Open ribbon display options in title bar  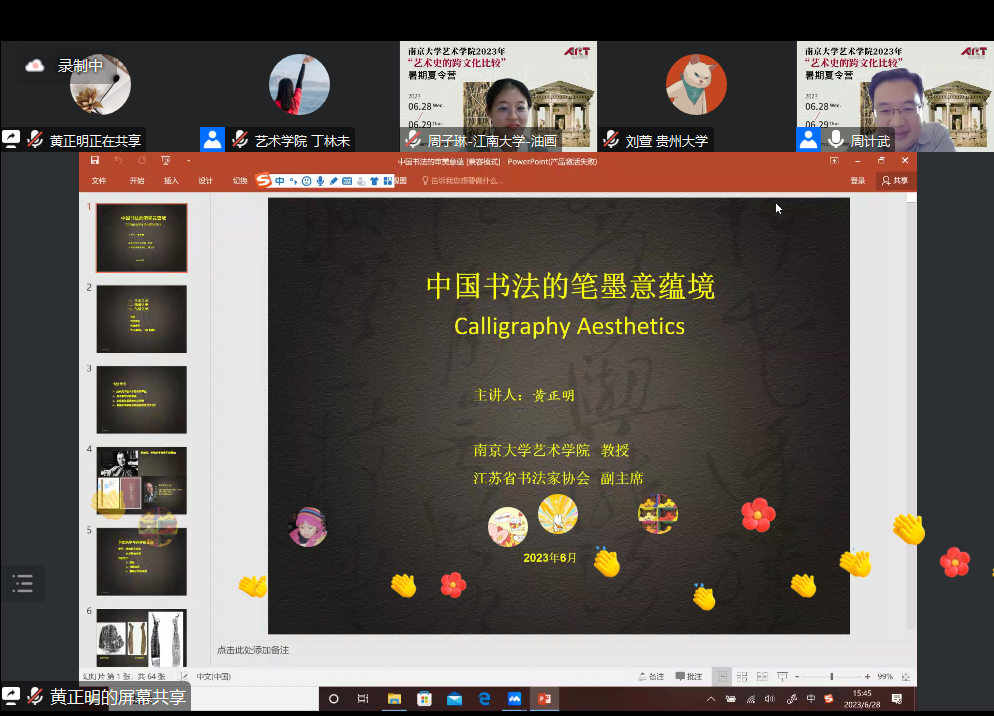pos(834,161)
